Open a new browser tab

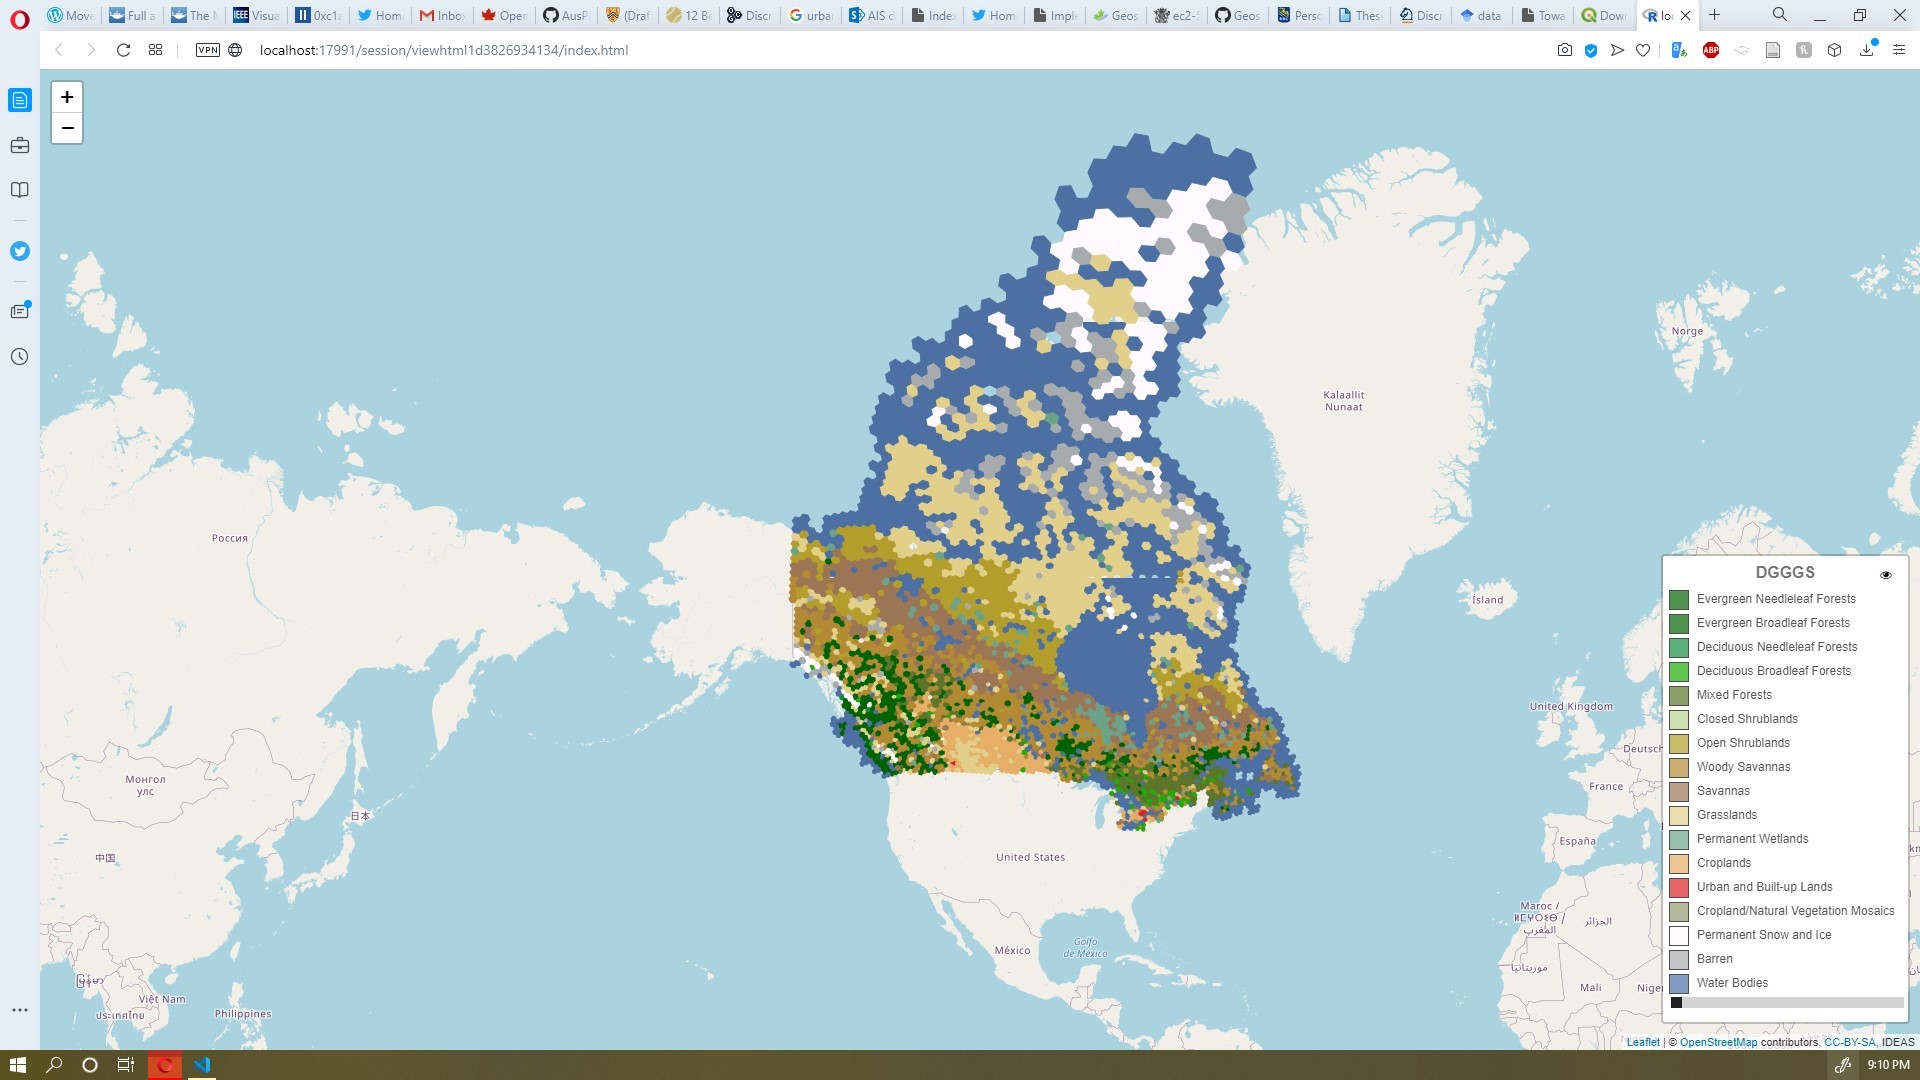(1714, 15)
